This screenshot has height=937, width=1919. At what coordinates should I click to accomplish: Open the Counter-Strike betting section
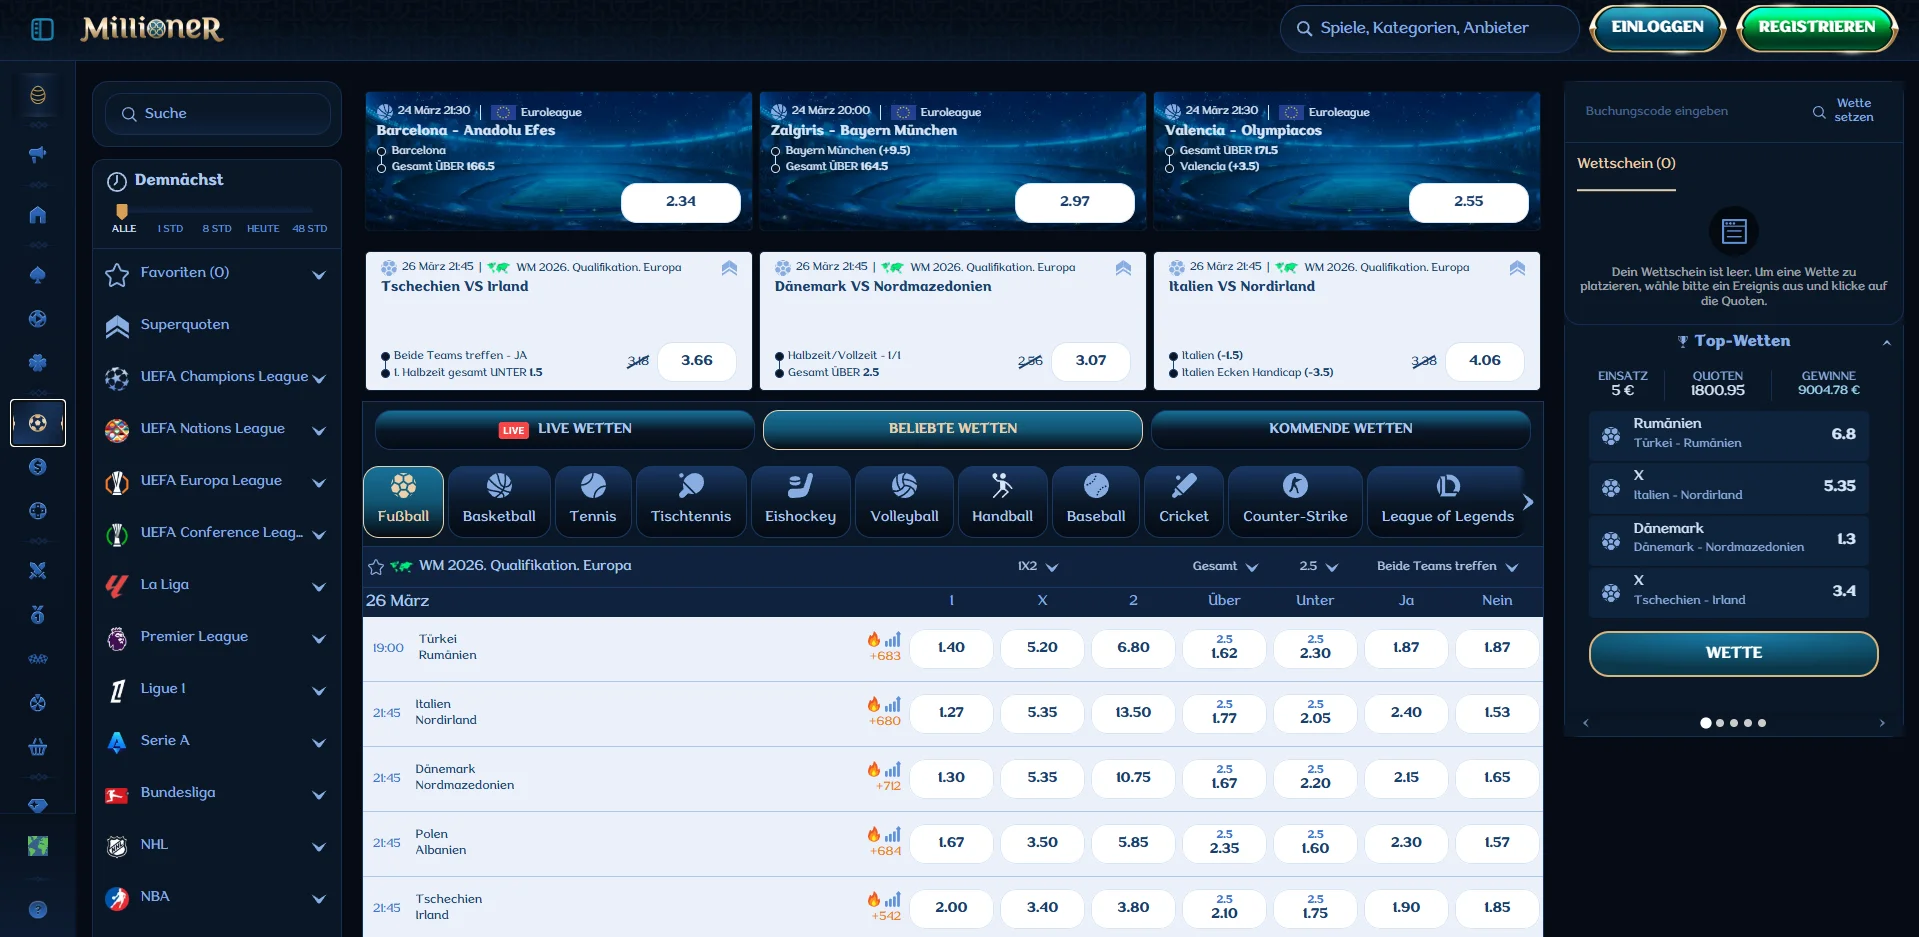1294,500
